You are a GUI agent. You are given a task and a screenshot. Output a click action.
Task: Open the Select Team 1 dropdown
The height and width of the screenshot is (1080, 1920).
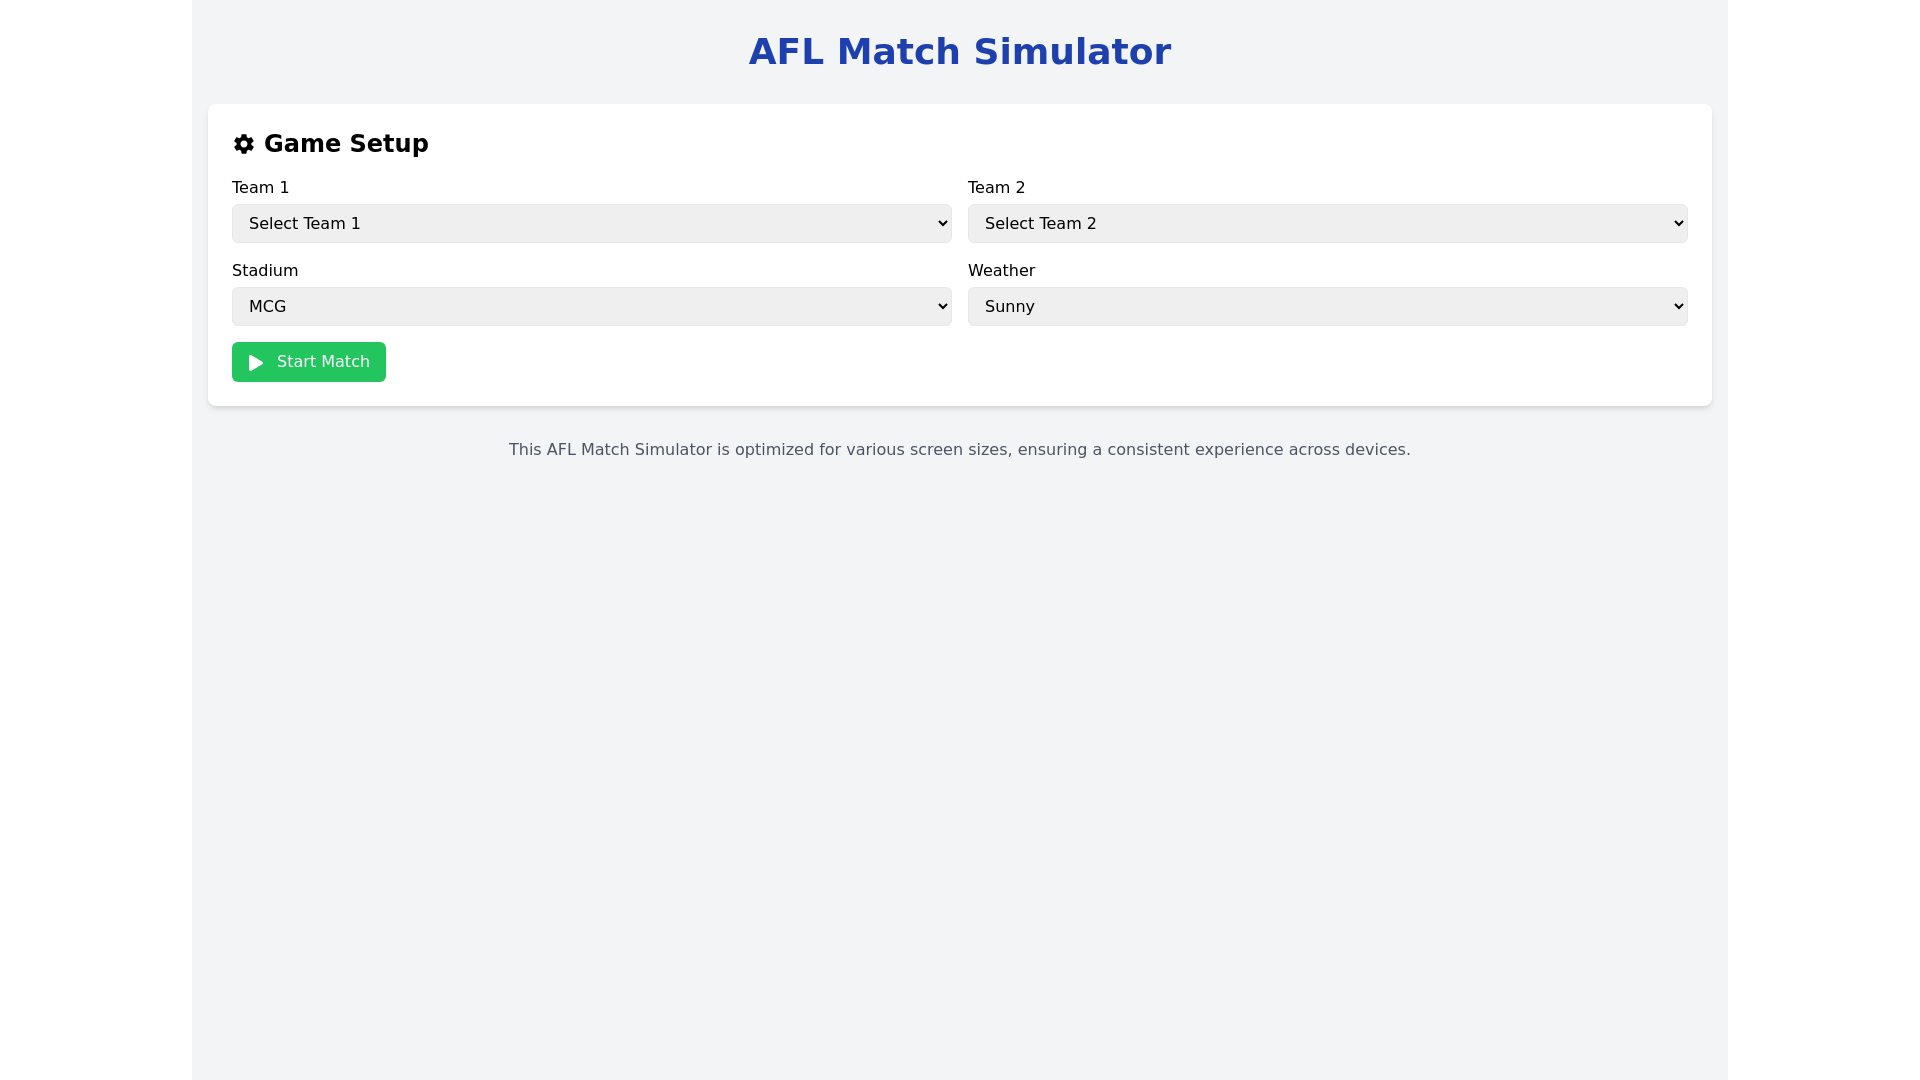(x=591, y=224)
